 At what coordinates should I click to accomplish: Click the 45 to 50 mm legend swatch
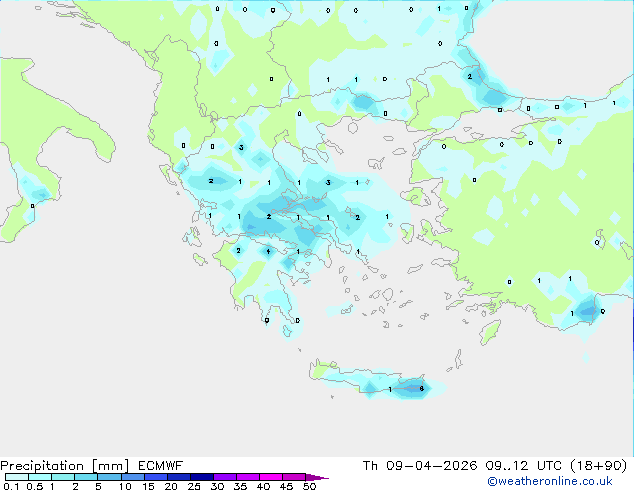[x=294, y=477]
